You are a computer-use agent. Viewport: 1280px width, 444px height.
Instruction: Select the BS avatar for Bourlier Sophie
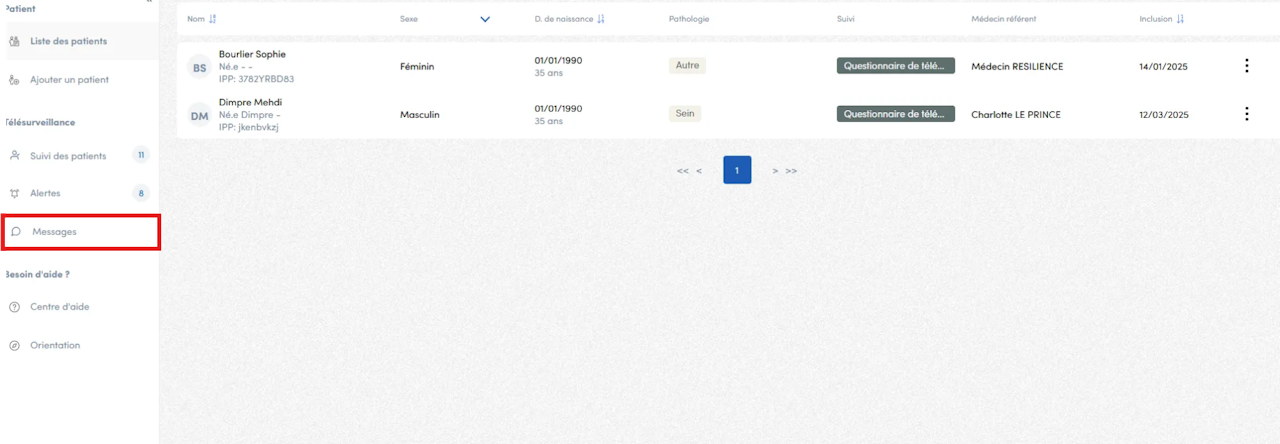200,68
